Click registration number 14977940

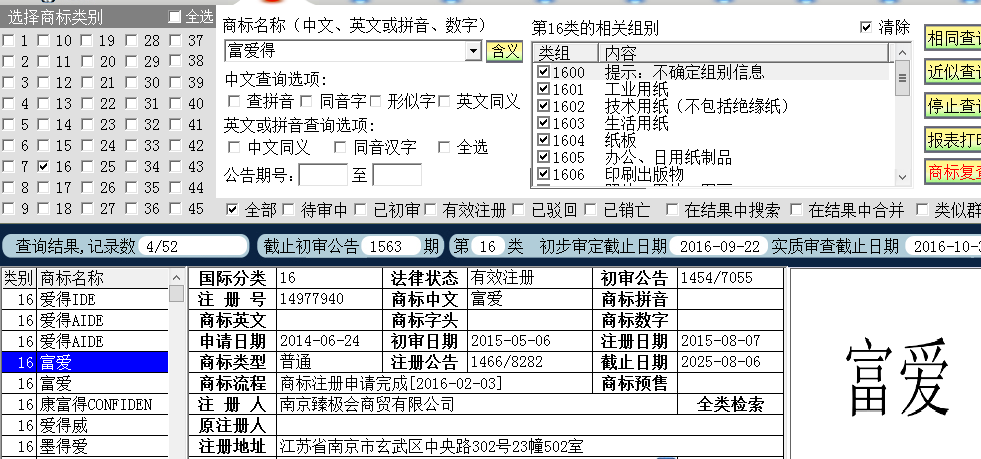click(x=312, y=299)
